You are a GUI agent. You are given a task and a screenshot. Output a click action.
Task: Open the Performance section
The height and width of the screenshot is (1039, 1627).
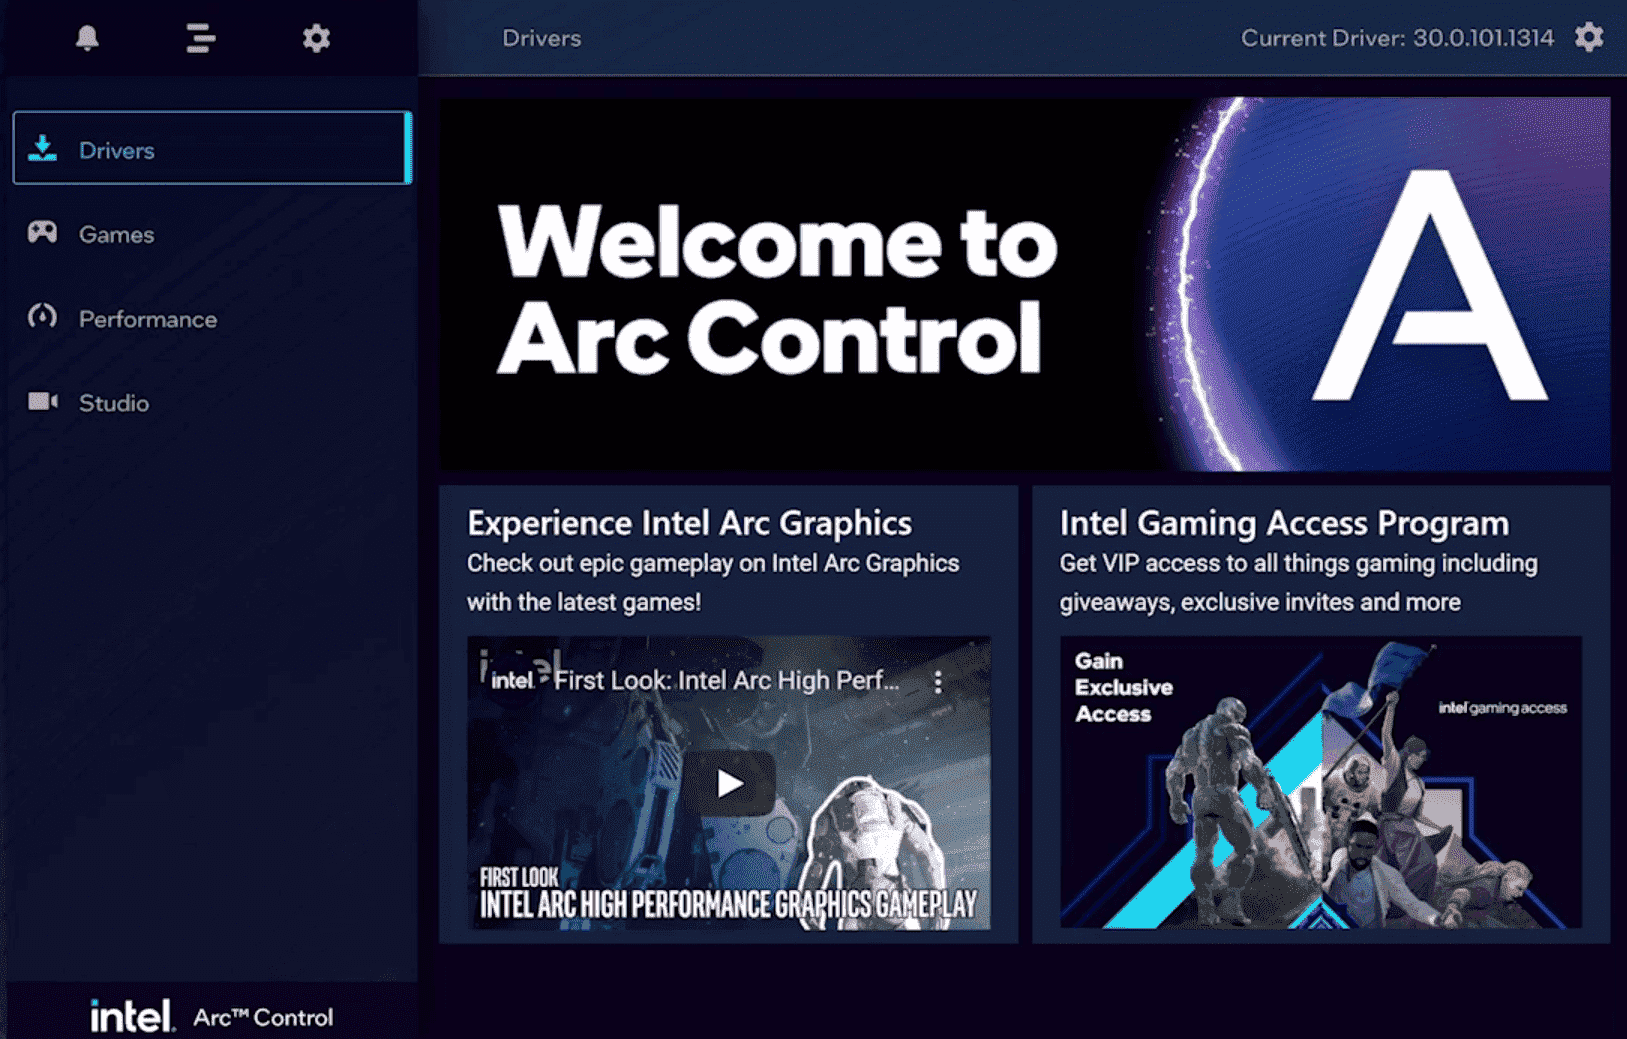(147, 319)
